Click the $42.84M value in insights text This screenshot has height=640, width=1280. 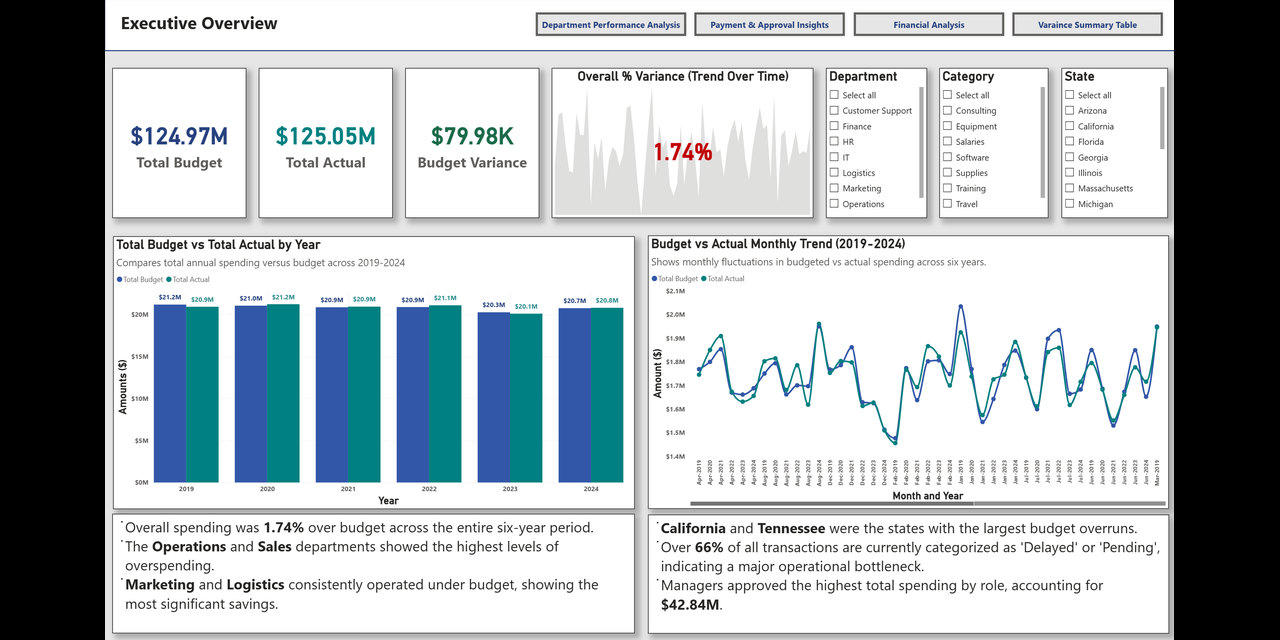pos(691,605)
